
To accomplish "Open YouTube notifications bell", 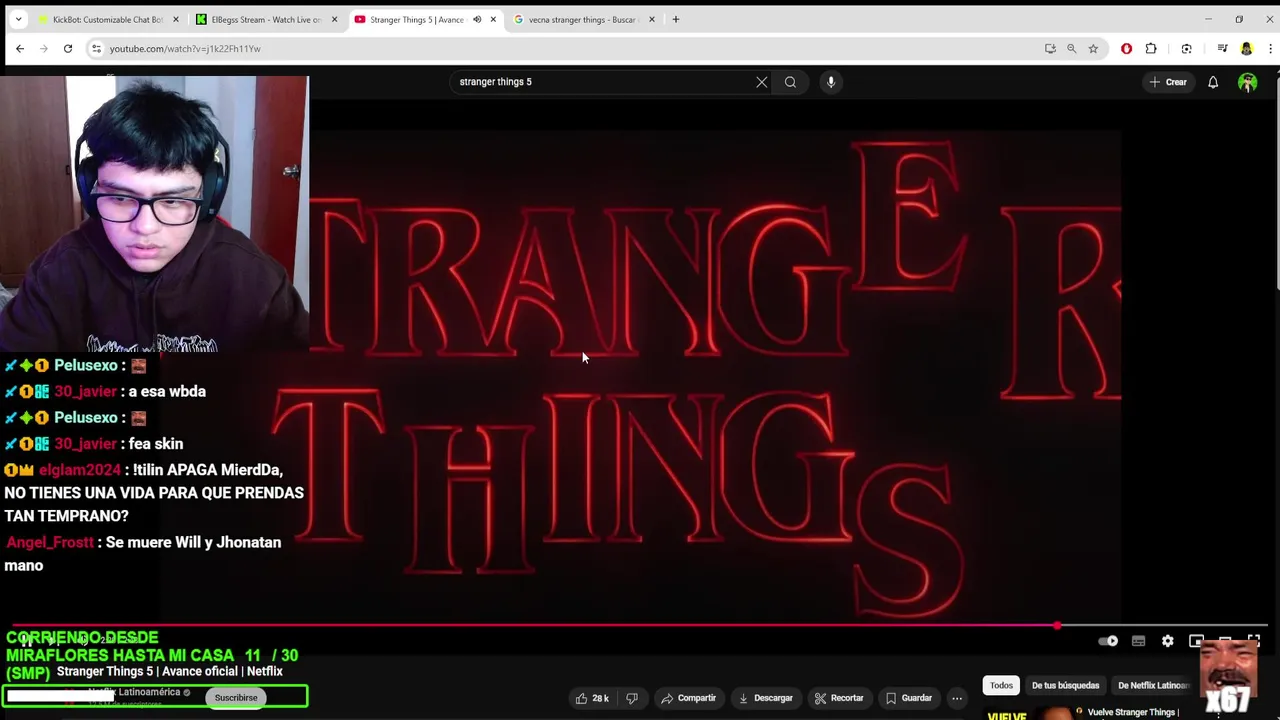I will coord(1213,82).
